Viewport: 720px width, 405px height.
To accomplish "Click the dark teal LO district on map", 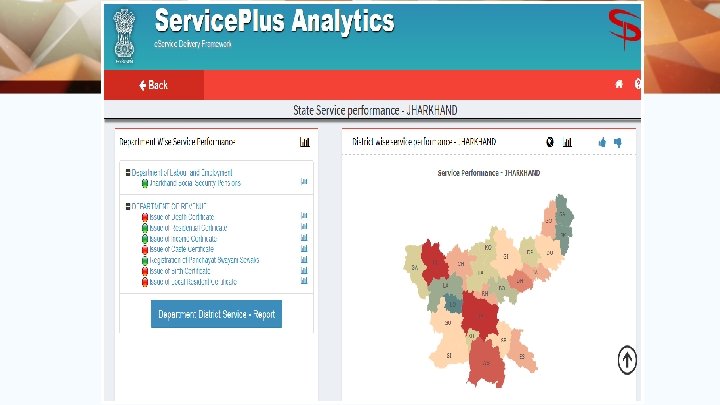I will [x=452, y=304].
